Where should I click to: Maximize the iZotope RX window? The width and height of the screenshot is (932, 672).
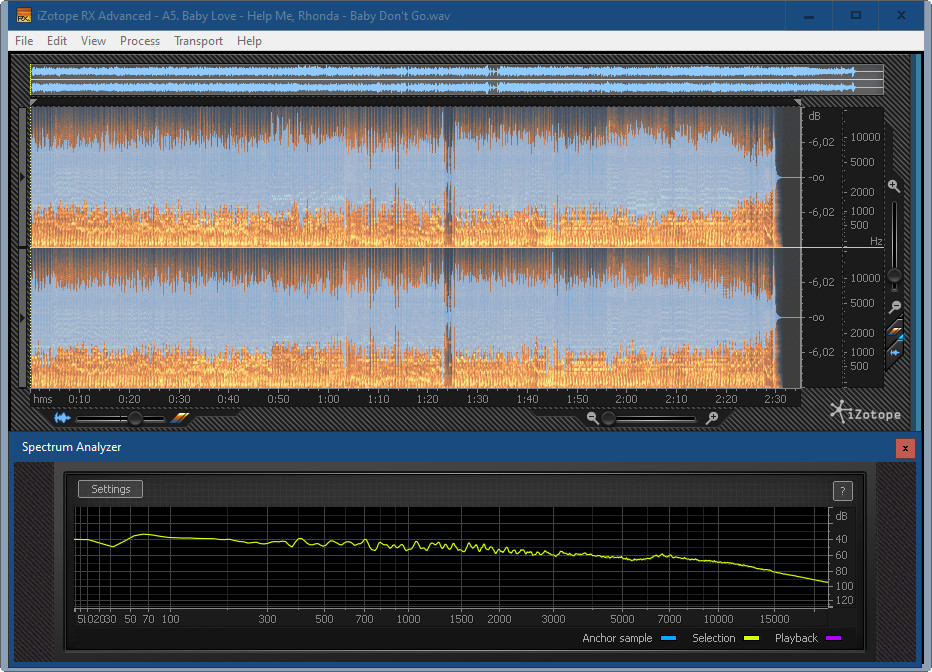tap(855, 16)
